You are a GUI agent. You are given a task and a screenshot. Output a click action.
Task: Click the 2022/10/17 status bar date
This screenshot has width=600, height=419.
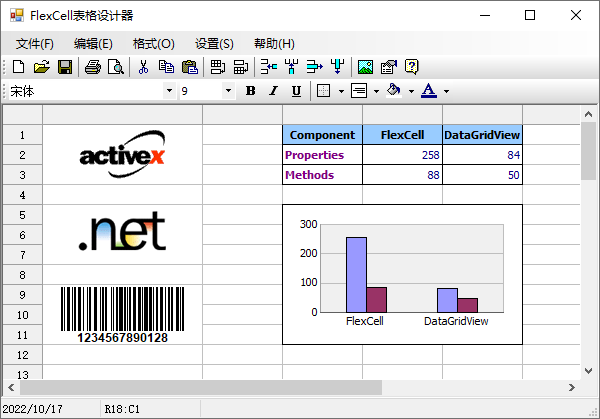[x=33, y=409]
